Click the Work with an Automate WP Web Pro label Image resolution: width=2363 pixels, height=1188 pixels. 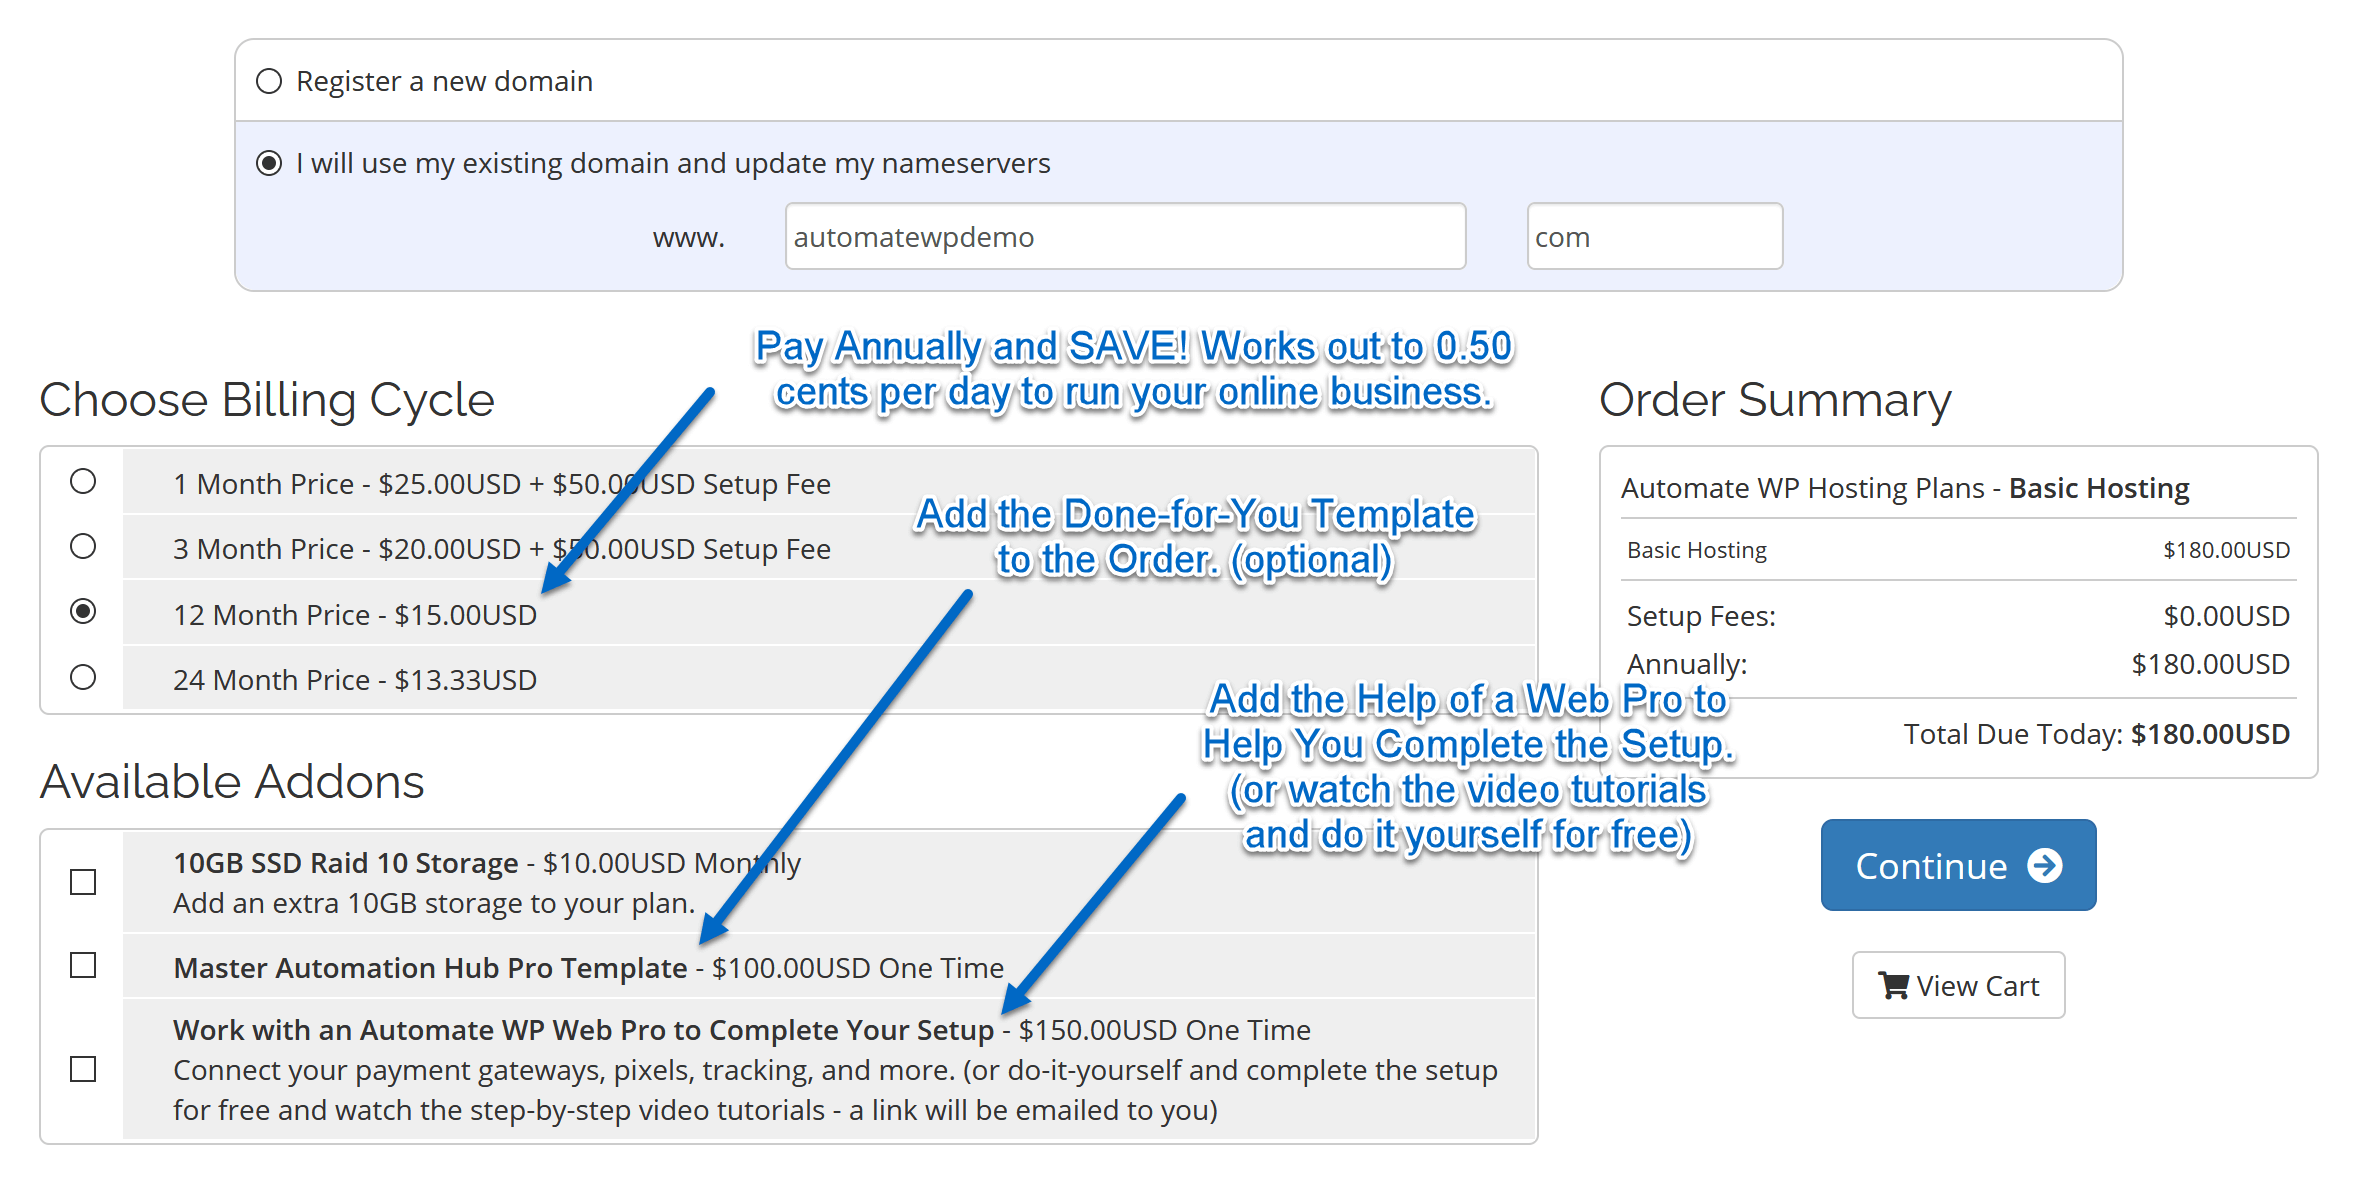(x=583, y=1030)
